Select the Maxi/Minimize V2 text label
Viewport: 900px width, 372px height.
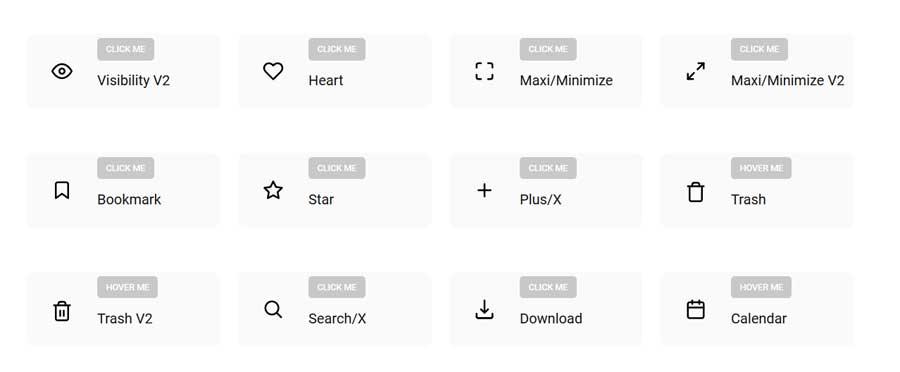tap(788, 80)
